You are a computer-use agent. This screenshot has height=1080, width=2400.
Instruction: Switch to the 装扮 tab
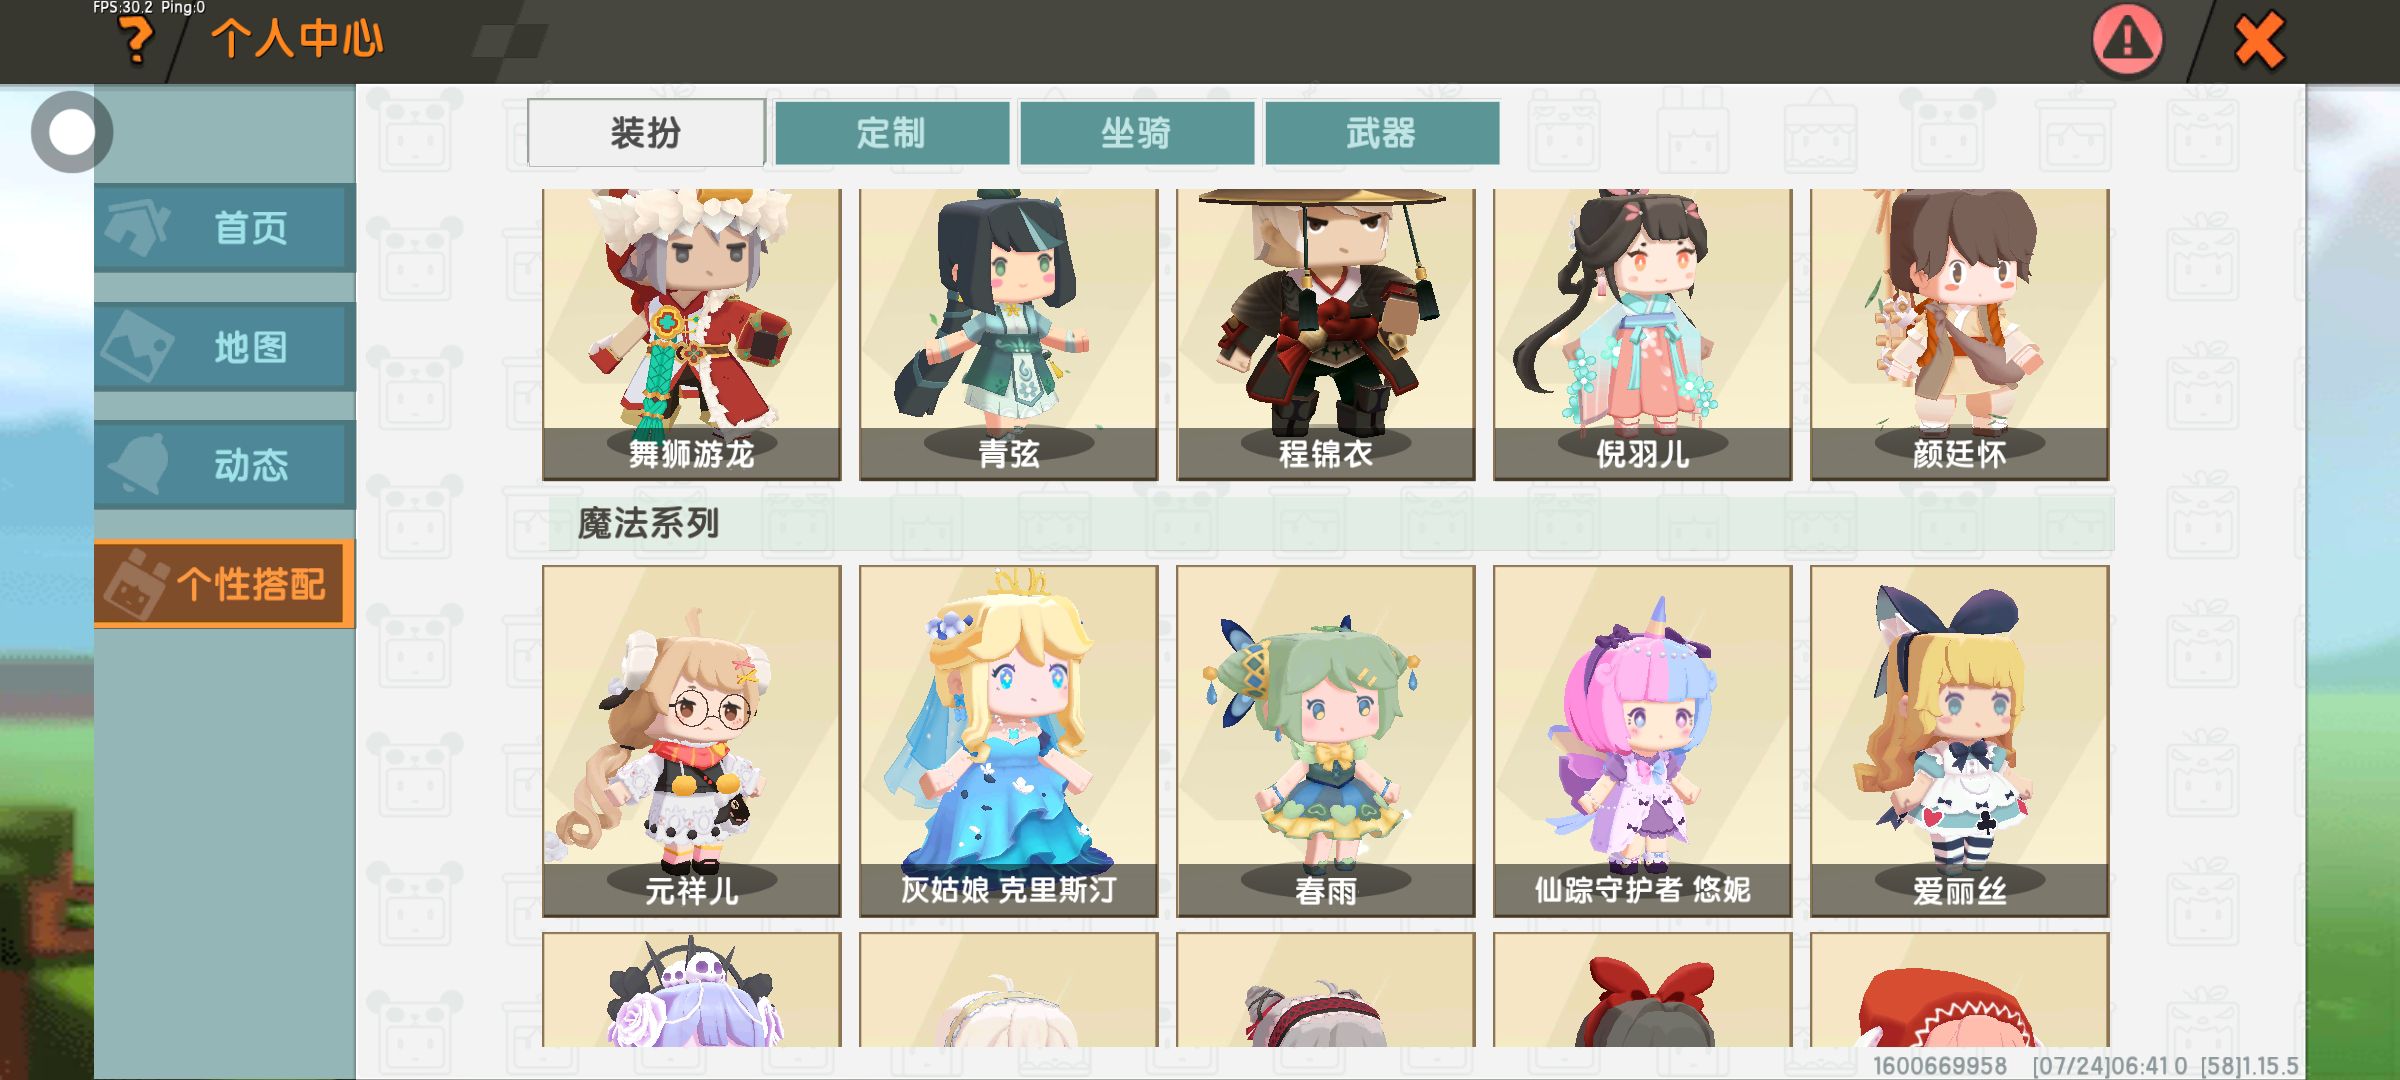pos(646,132)
